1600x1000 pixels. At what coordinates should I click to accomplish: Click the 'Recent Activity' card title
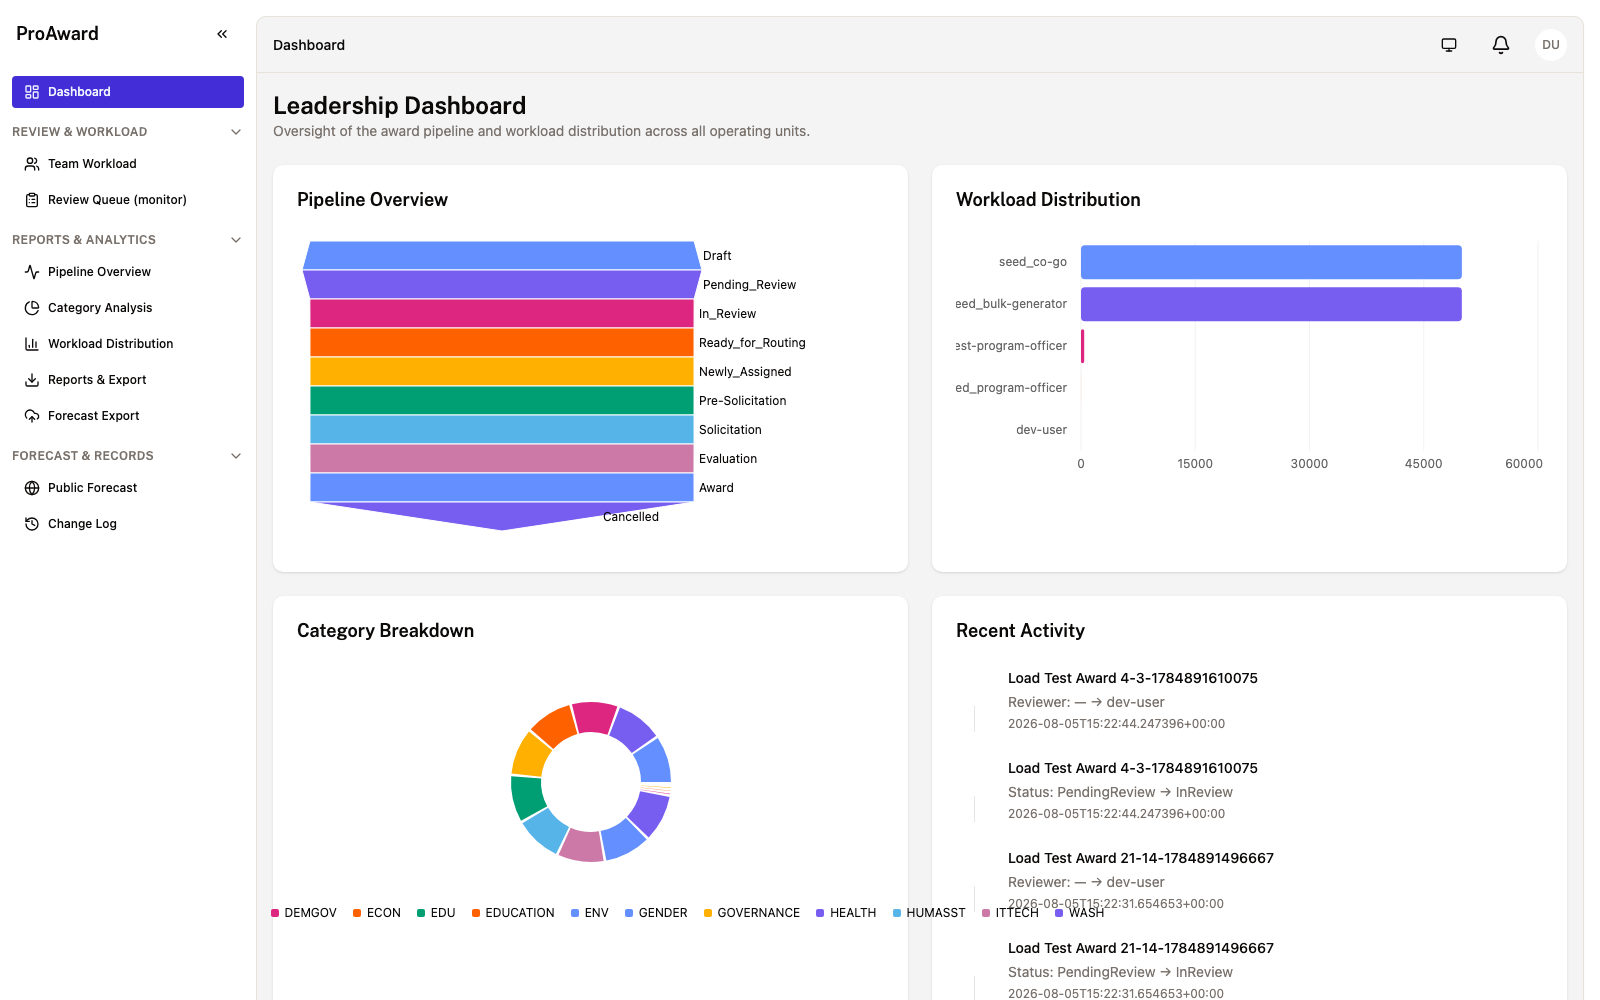1020,631
